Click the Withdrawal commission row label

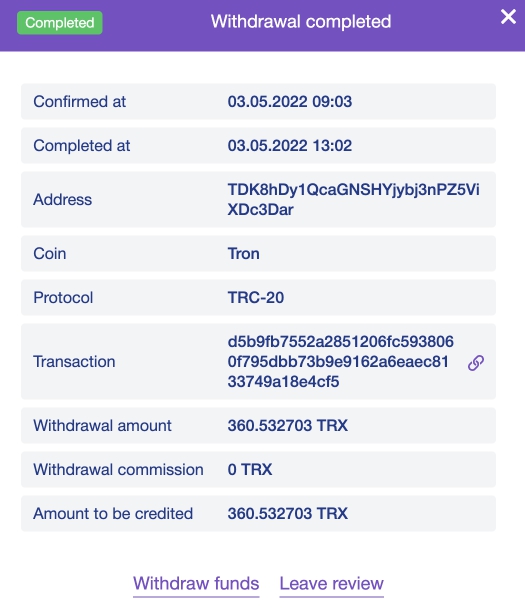pyautogui.click(x=118, y=470)
